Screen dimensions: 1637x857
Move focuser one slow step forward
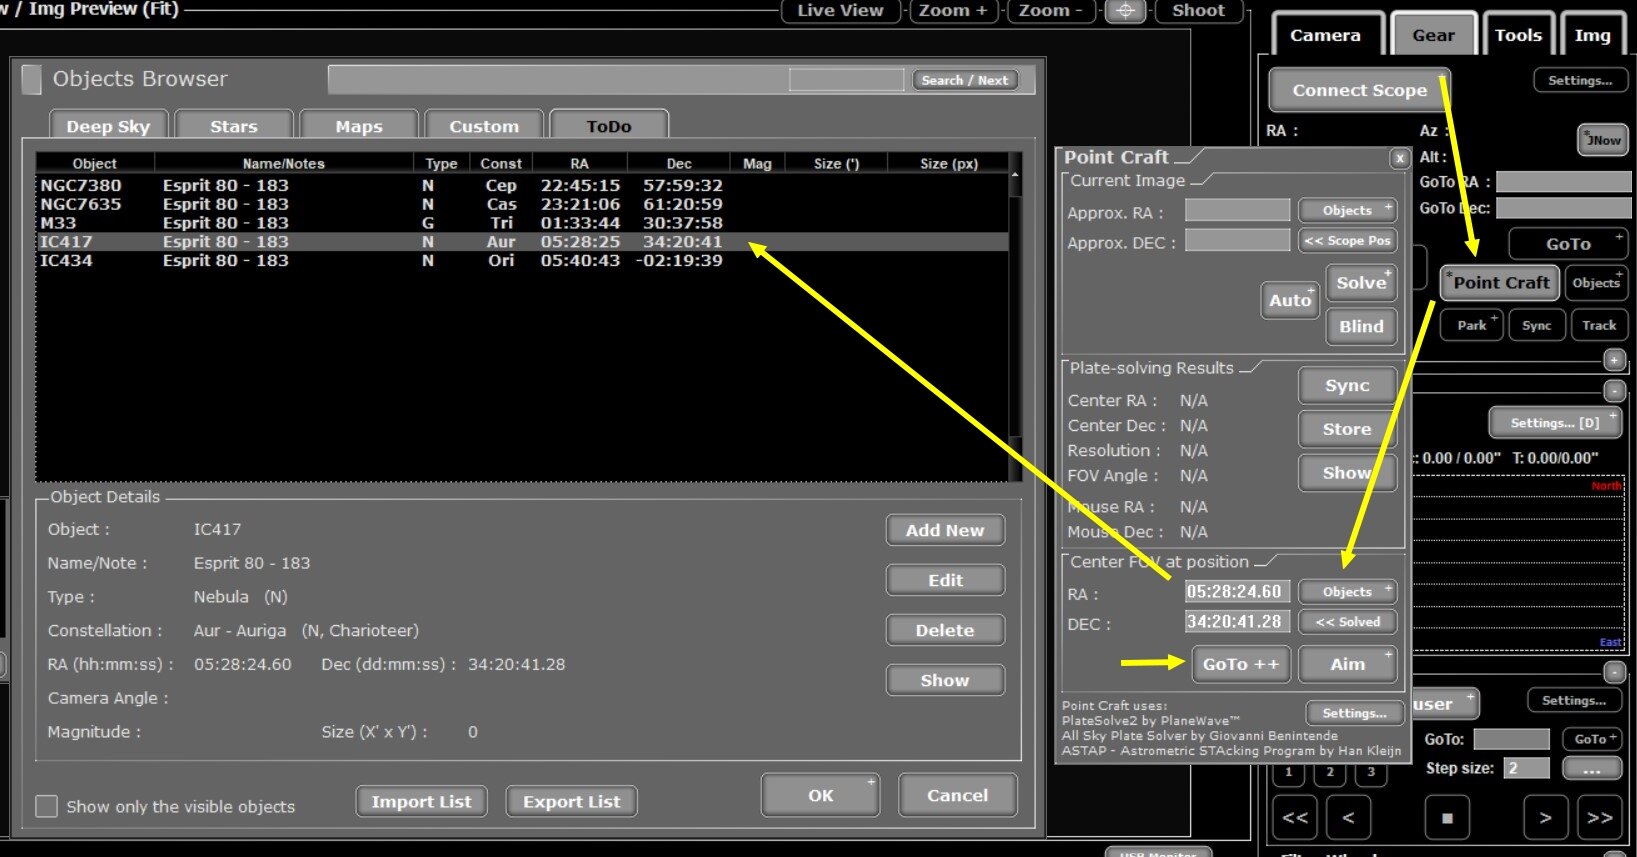(x=1545, y=818)
